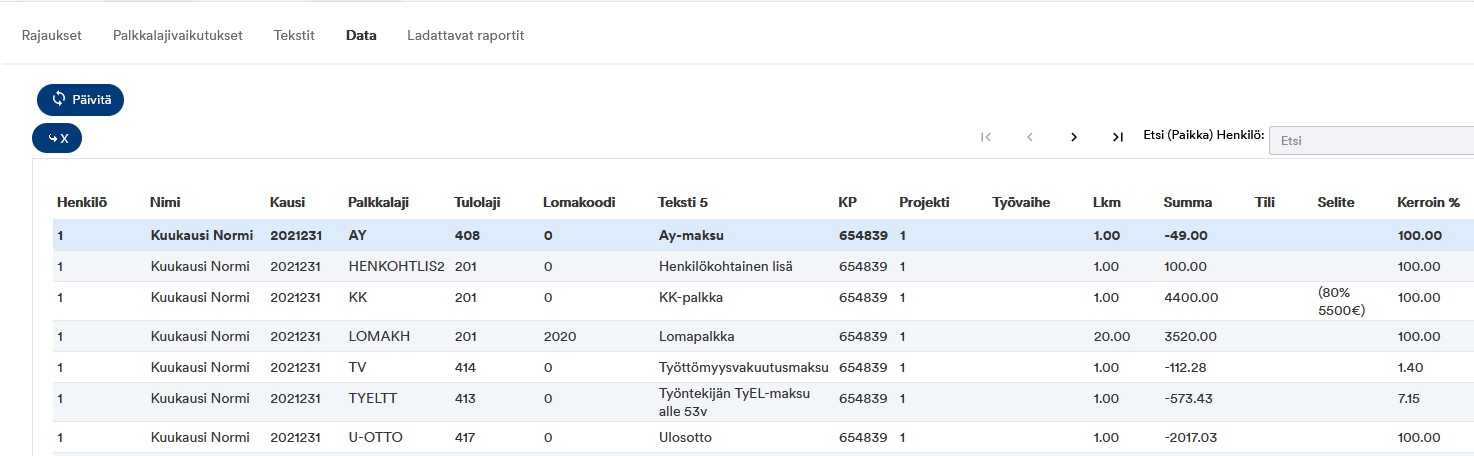1474x456 pixels.
Task: Sort by the Summa column header
Action: (x=1188, y=202)
